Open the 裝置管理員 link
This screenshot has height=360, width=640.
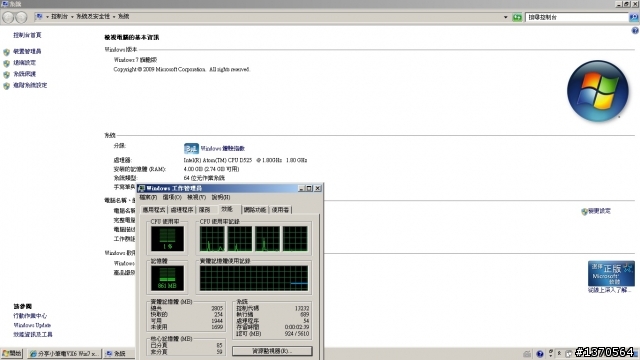point(27,51)
